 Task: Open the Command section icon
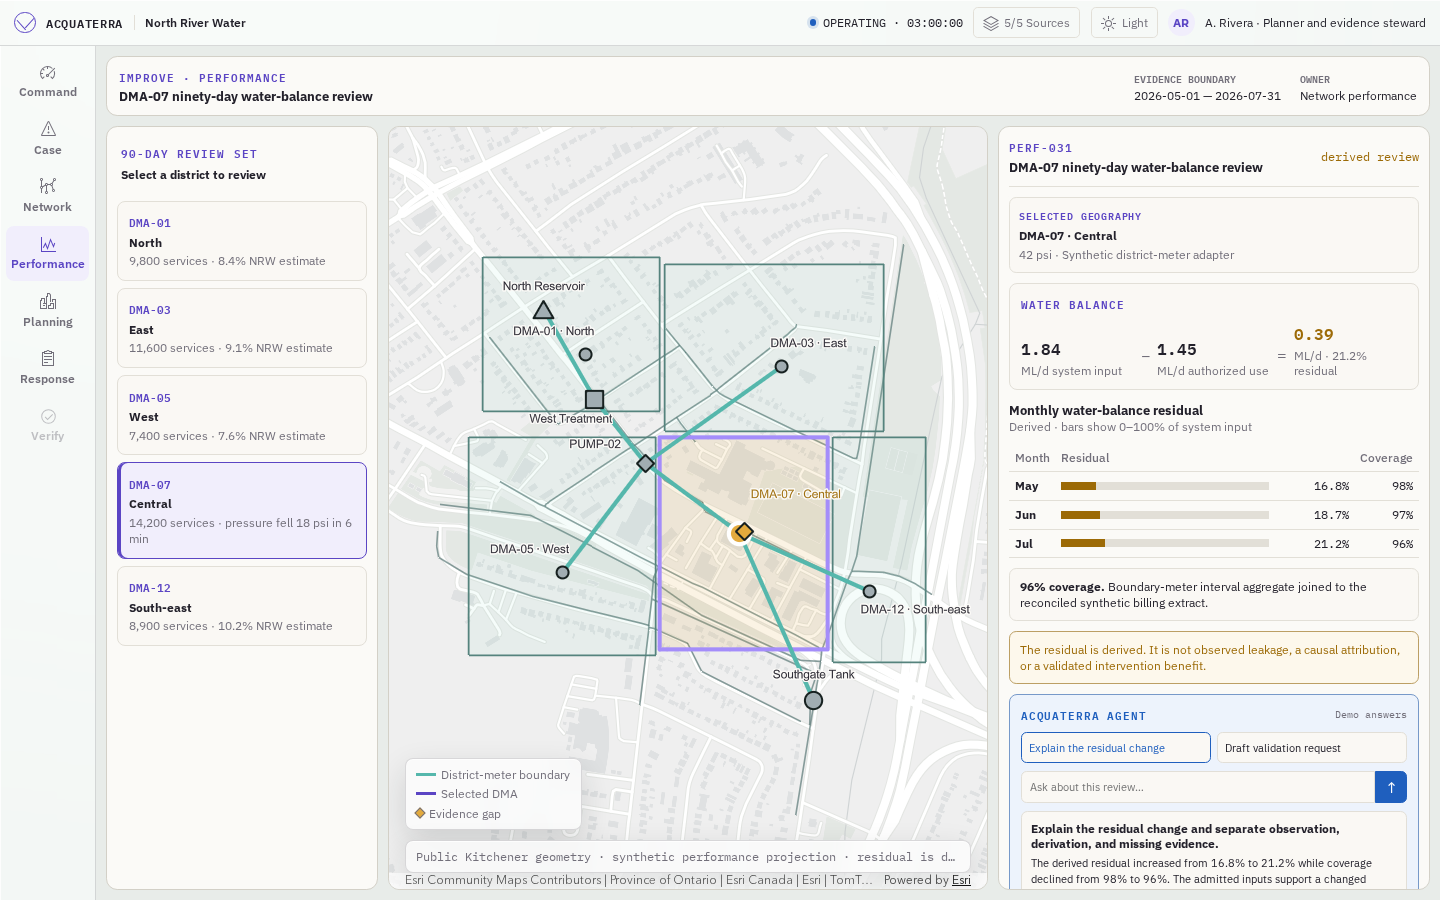(x=48, y=73)
